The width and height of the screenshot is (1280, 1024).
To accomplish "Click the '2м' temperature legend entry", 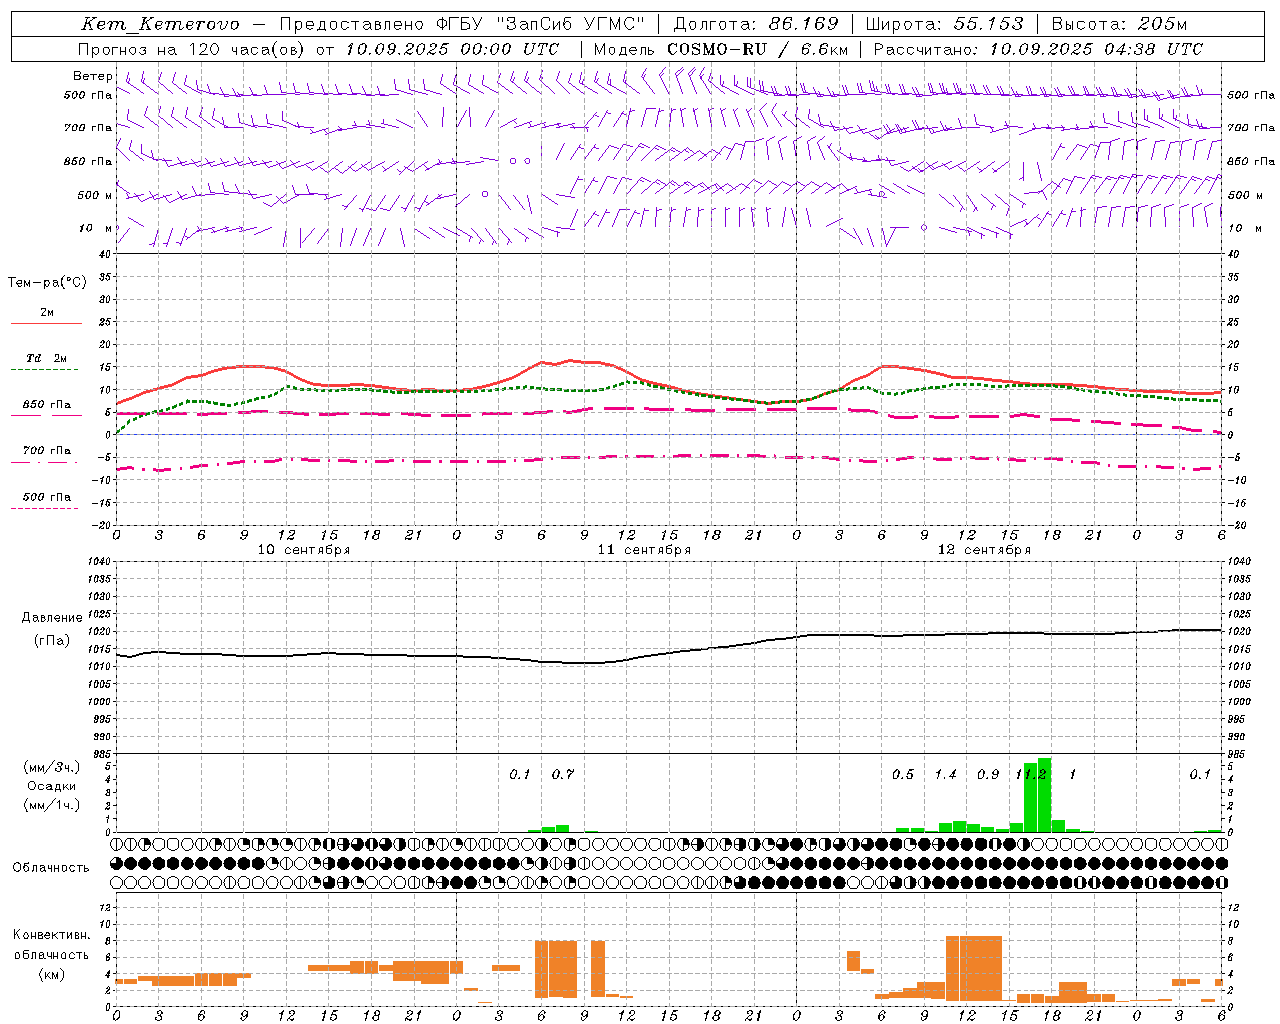I will coord(46,312).
